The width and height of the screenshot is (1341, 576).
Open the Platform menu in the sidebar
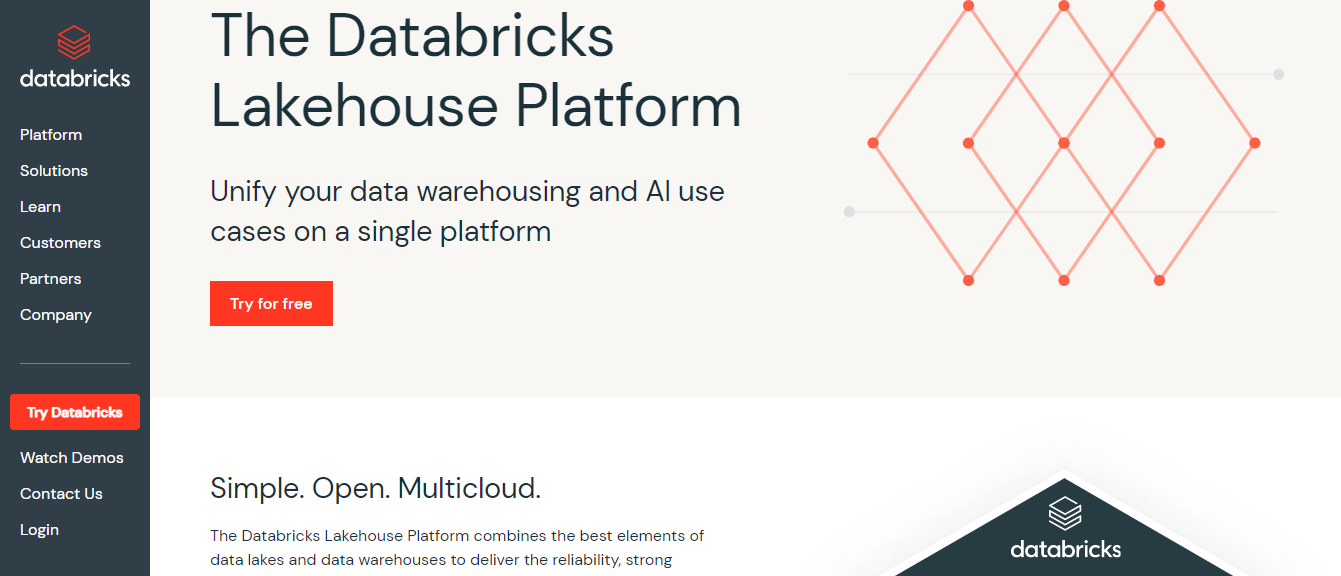tap(51, 135)
